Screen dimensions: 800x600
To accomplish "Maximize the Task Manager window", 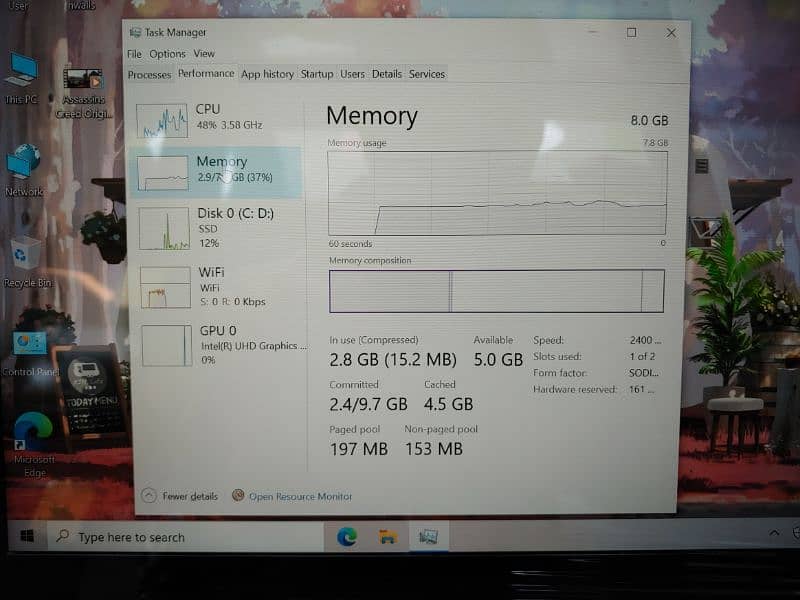I will click(632, 33).
